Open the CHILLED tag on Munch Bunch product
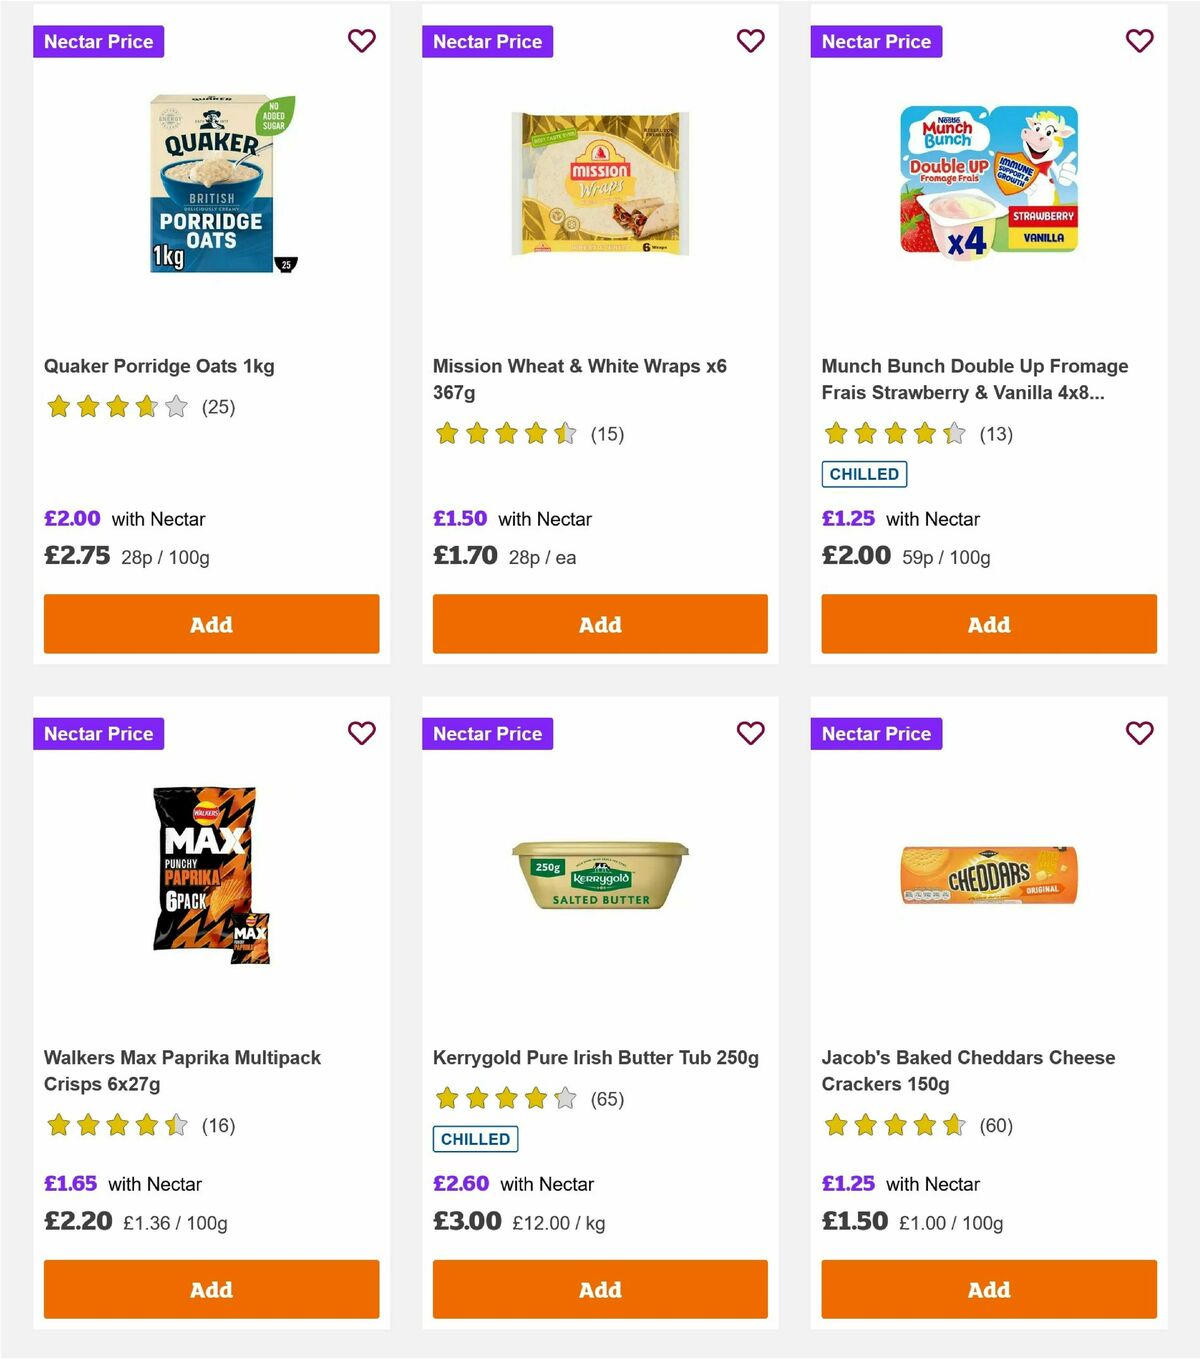 (864, 474)
